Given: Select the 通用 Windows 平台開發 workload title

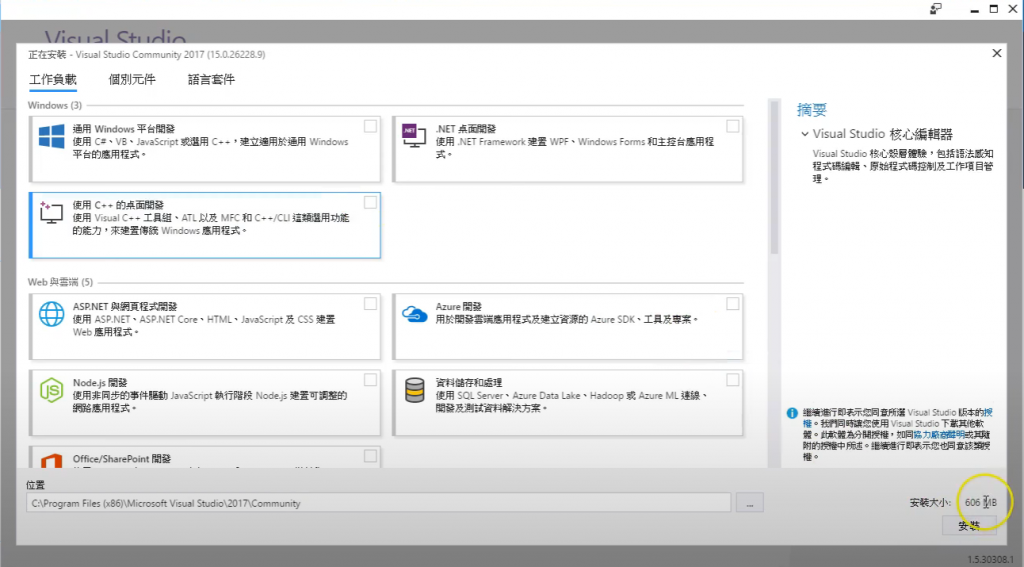Looking at the screenshot, I should point(123,129).
